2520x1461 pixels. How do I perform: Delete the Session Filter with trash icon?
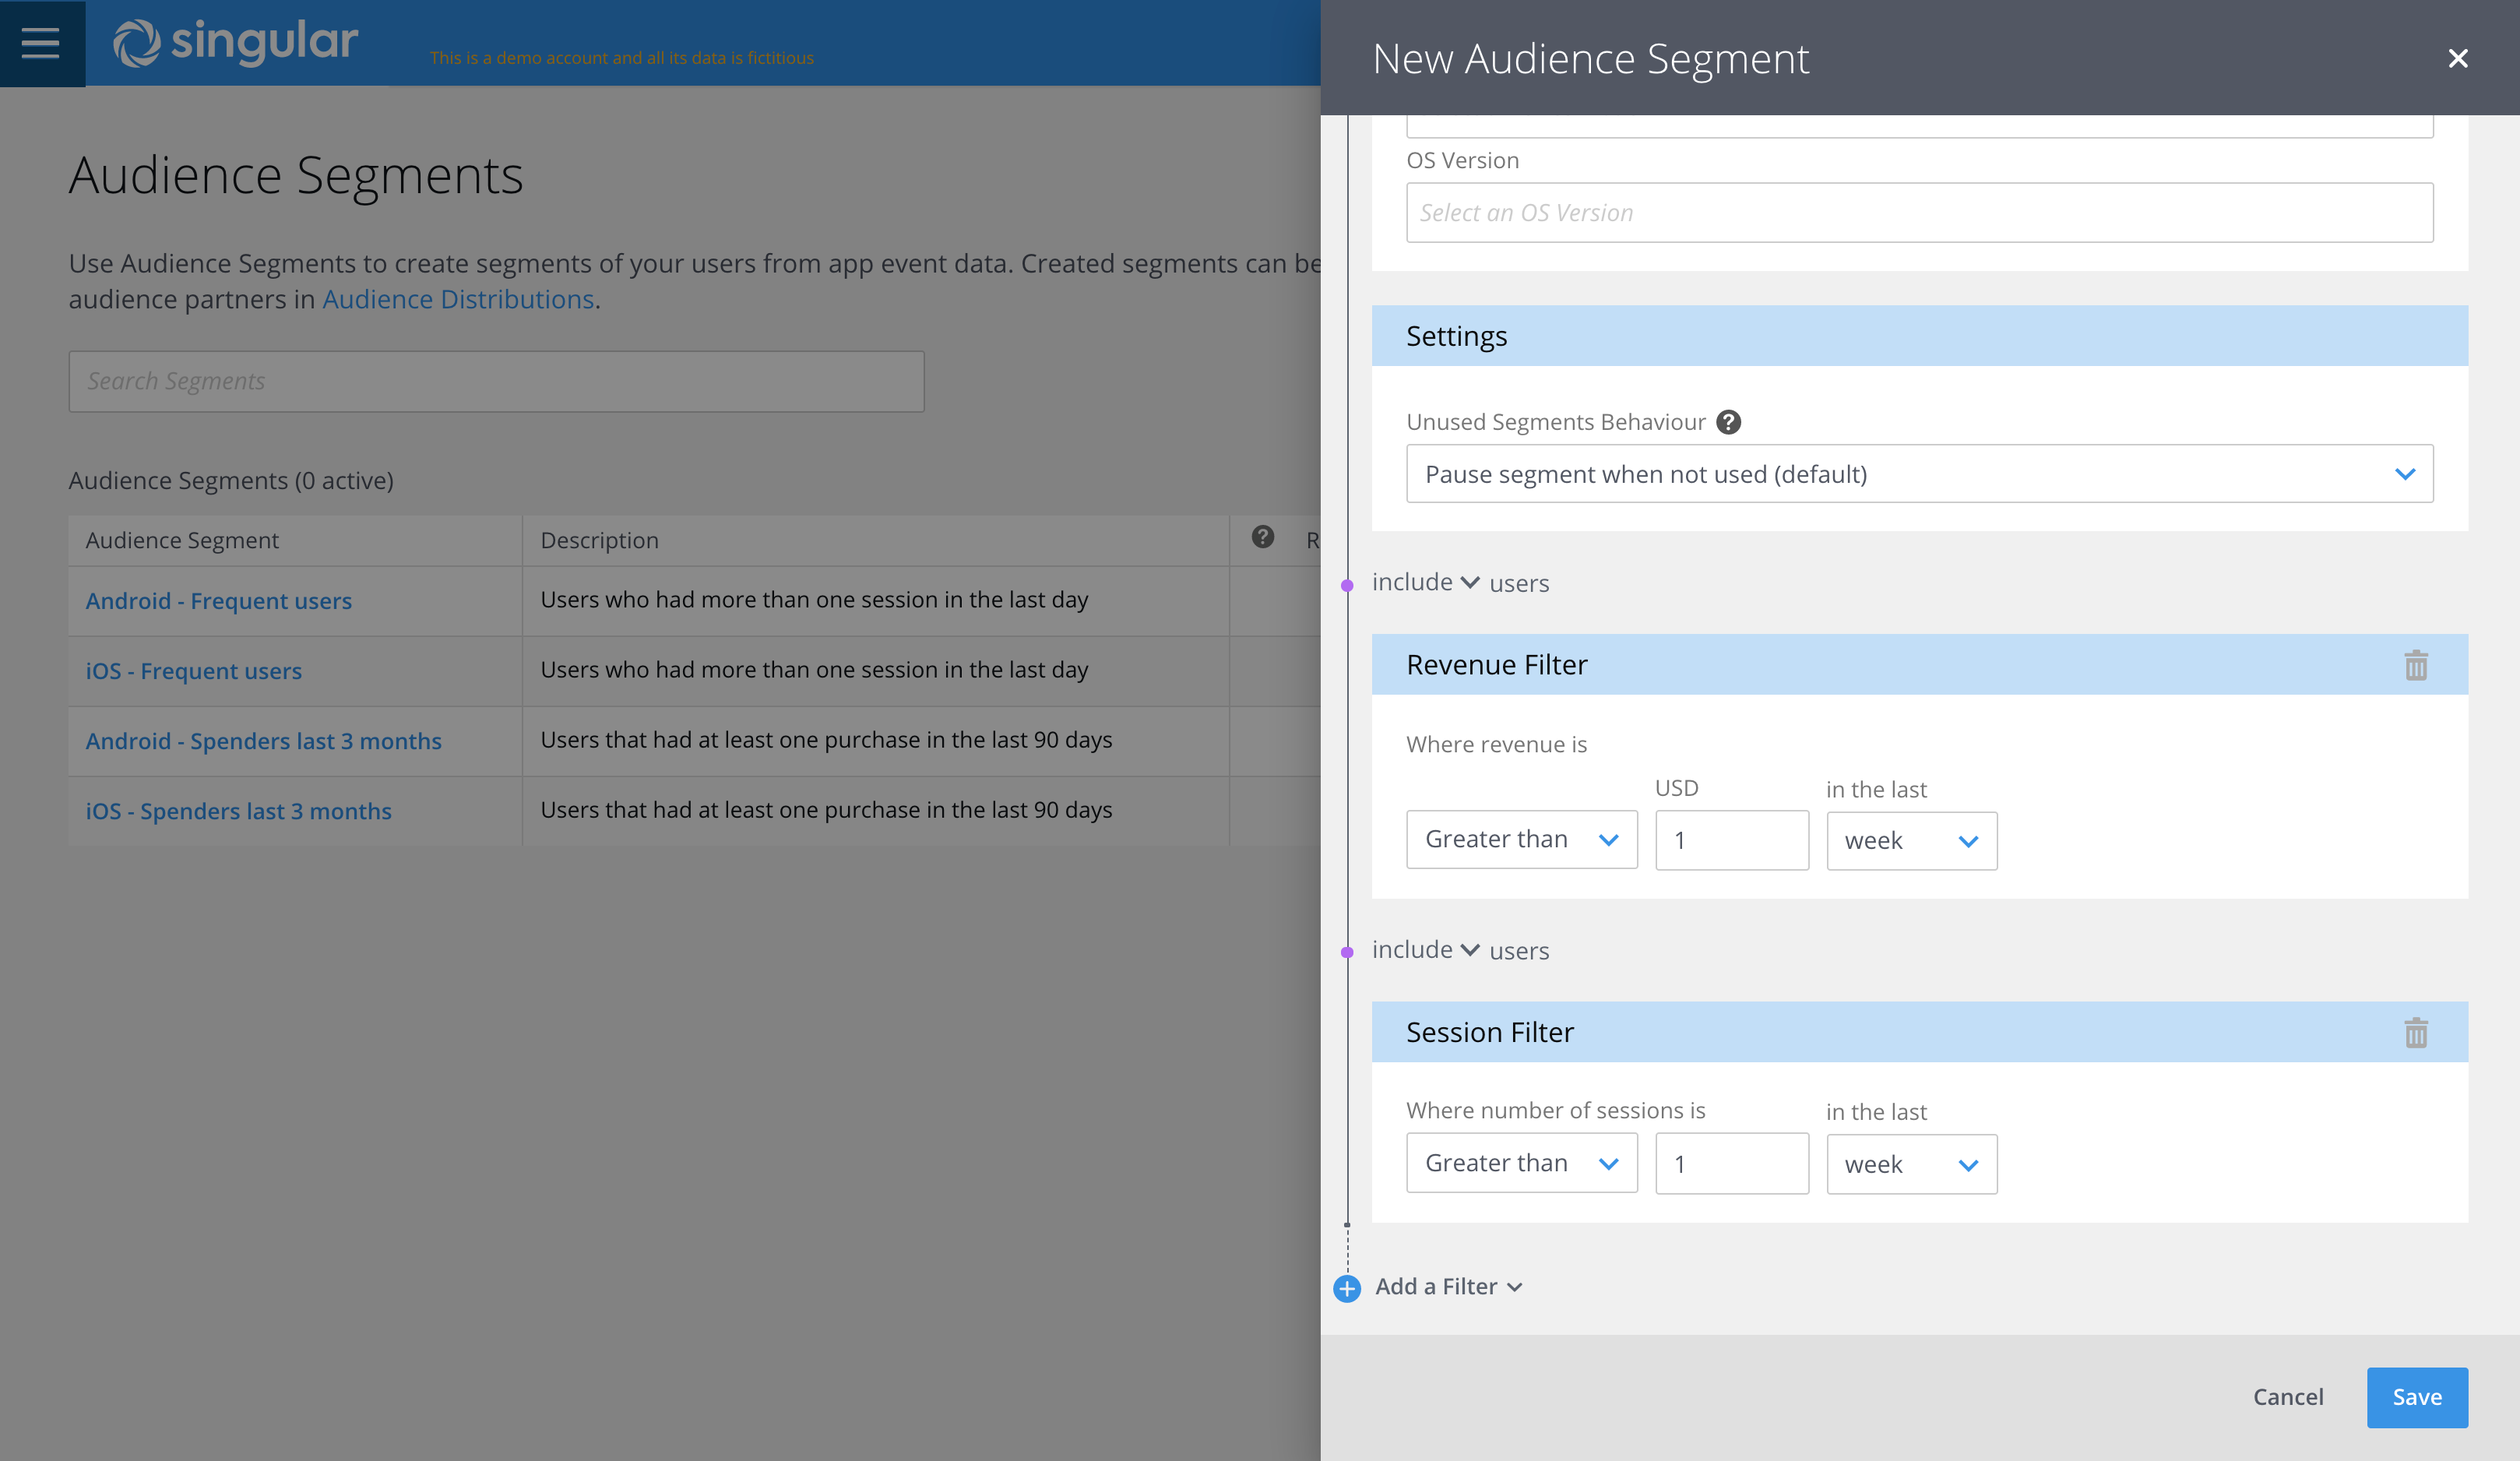[2415, 1032]
